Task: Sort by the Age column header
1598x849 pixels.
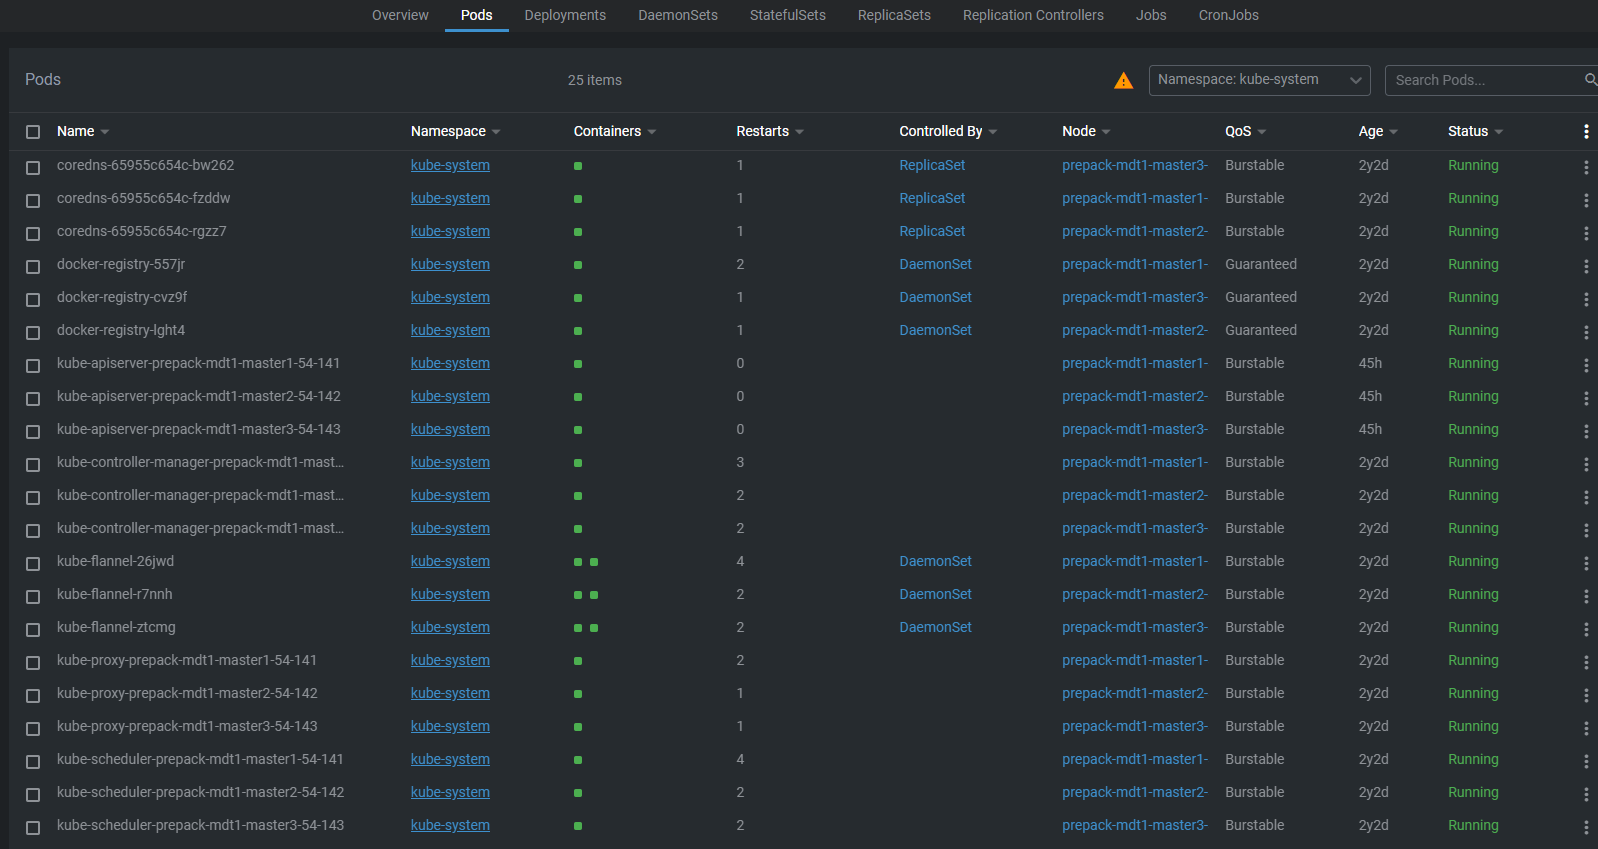Action: 1378,131
